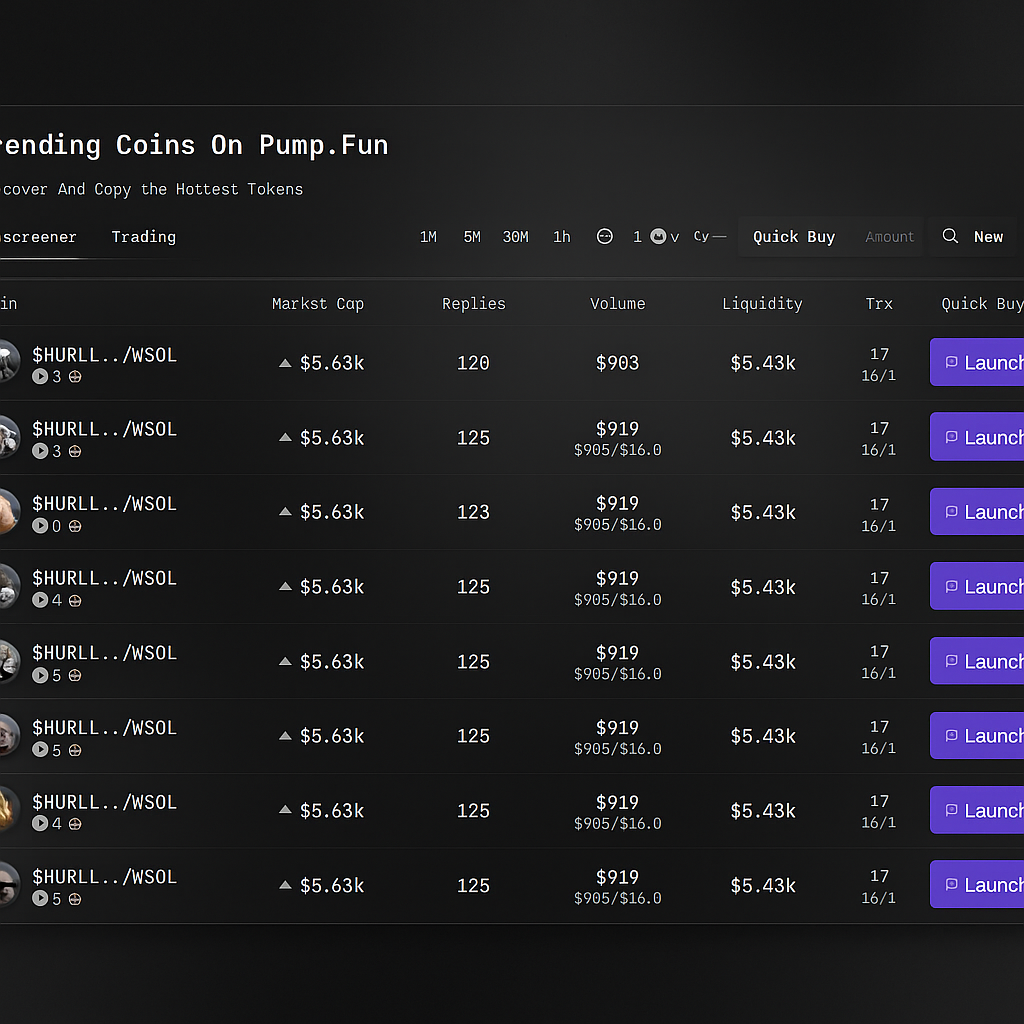Click the '0' play count in the 123-replies row
The width and height of the screenshot is (1024, 1024).
click(x=57, y=526)
